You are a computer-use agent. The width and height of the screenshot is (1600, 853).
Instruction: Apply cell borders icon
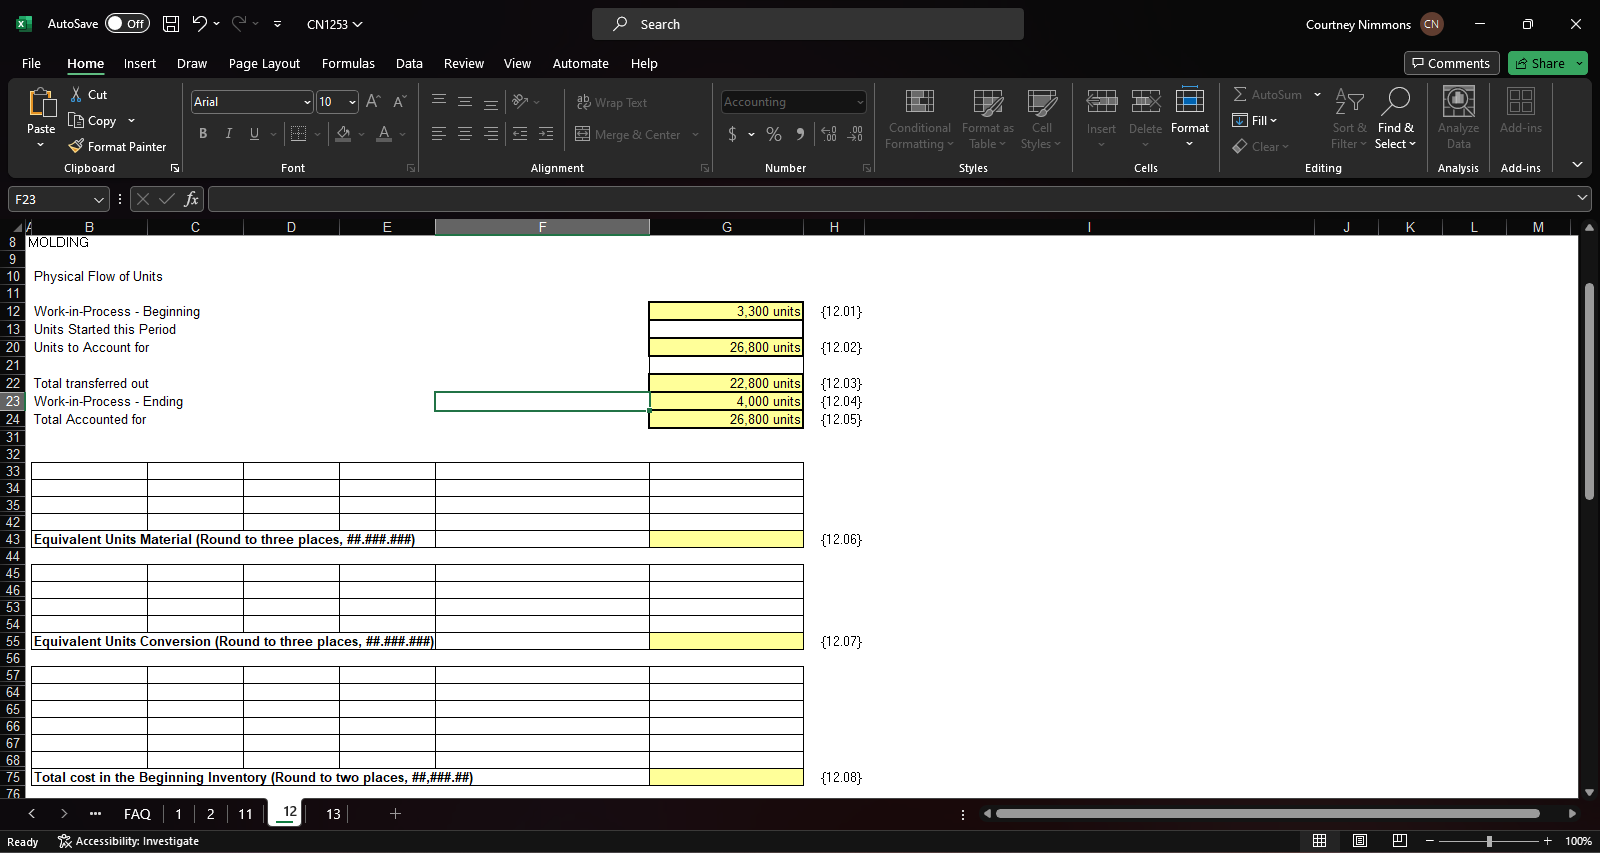point(298,134)
